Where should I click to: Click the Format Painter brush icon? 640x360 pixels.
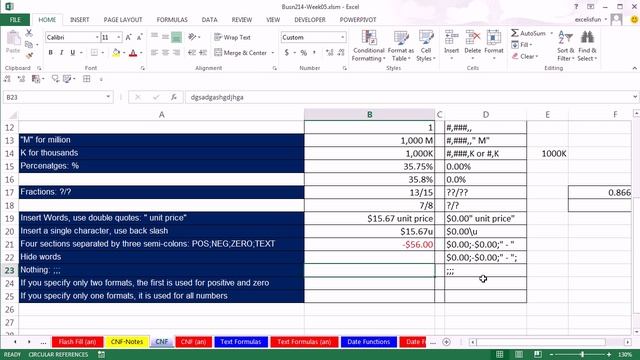coord(29,55)
